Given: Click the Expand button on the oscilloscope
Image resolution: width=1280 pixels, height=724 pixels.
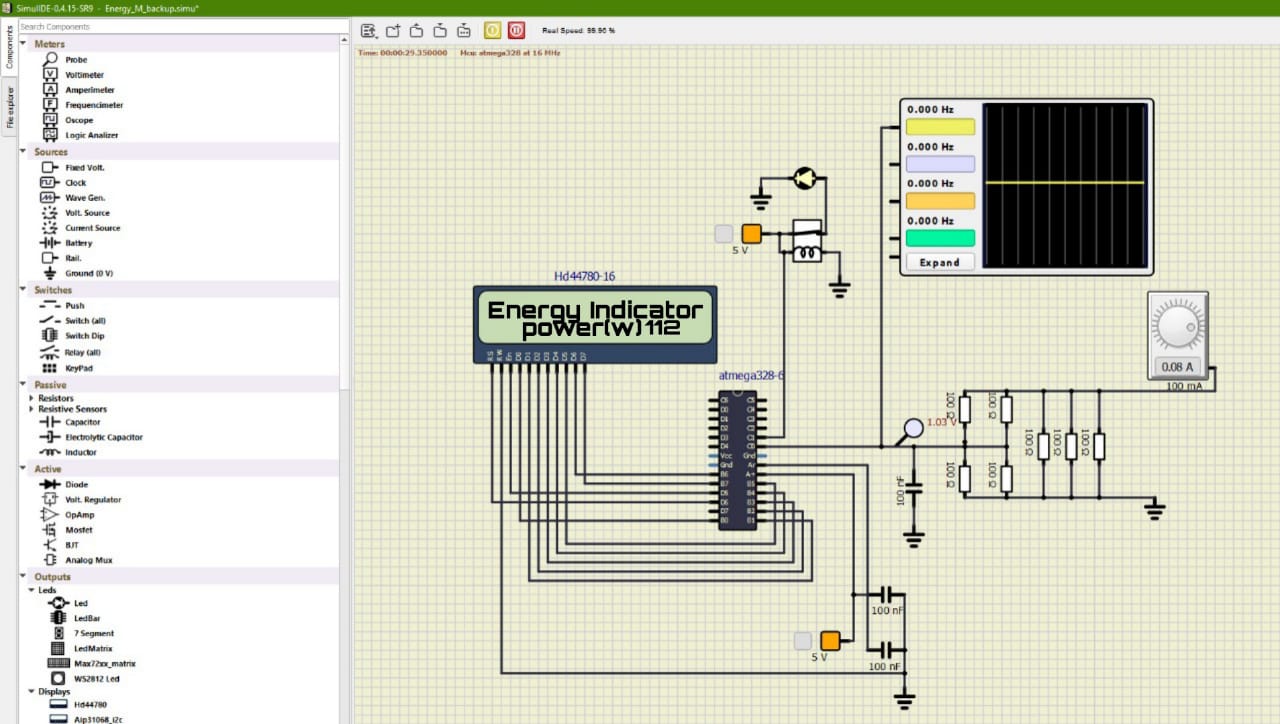Looking at the screenshot, I should (x=940, y=263).
